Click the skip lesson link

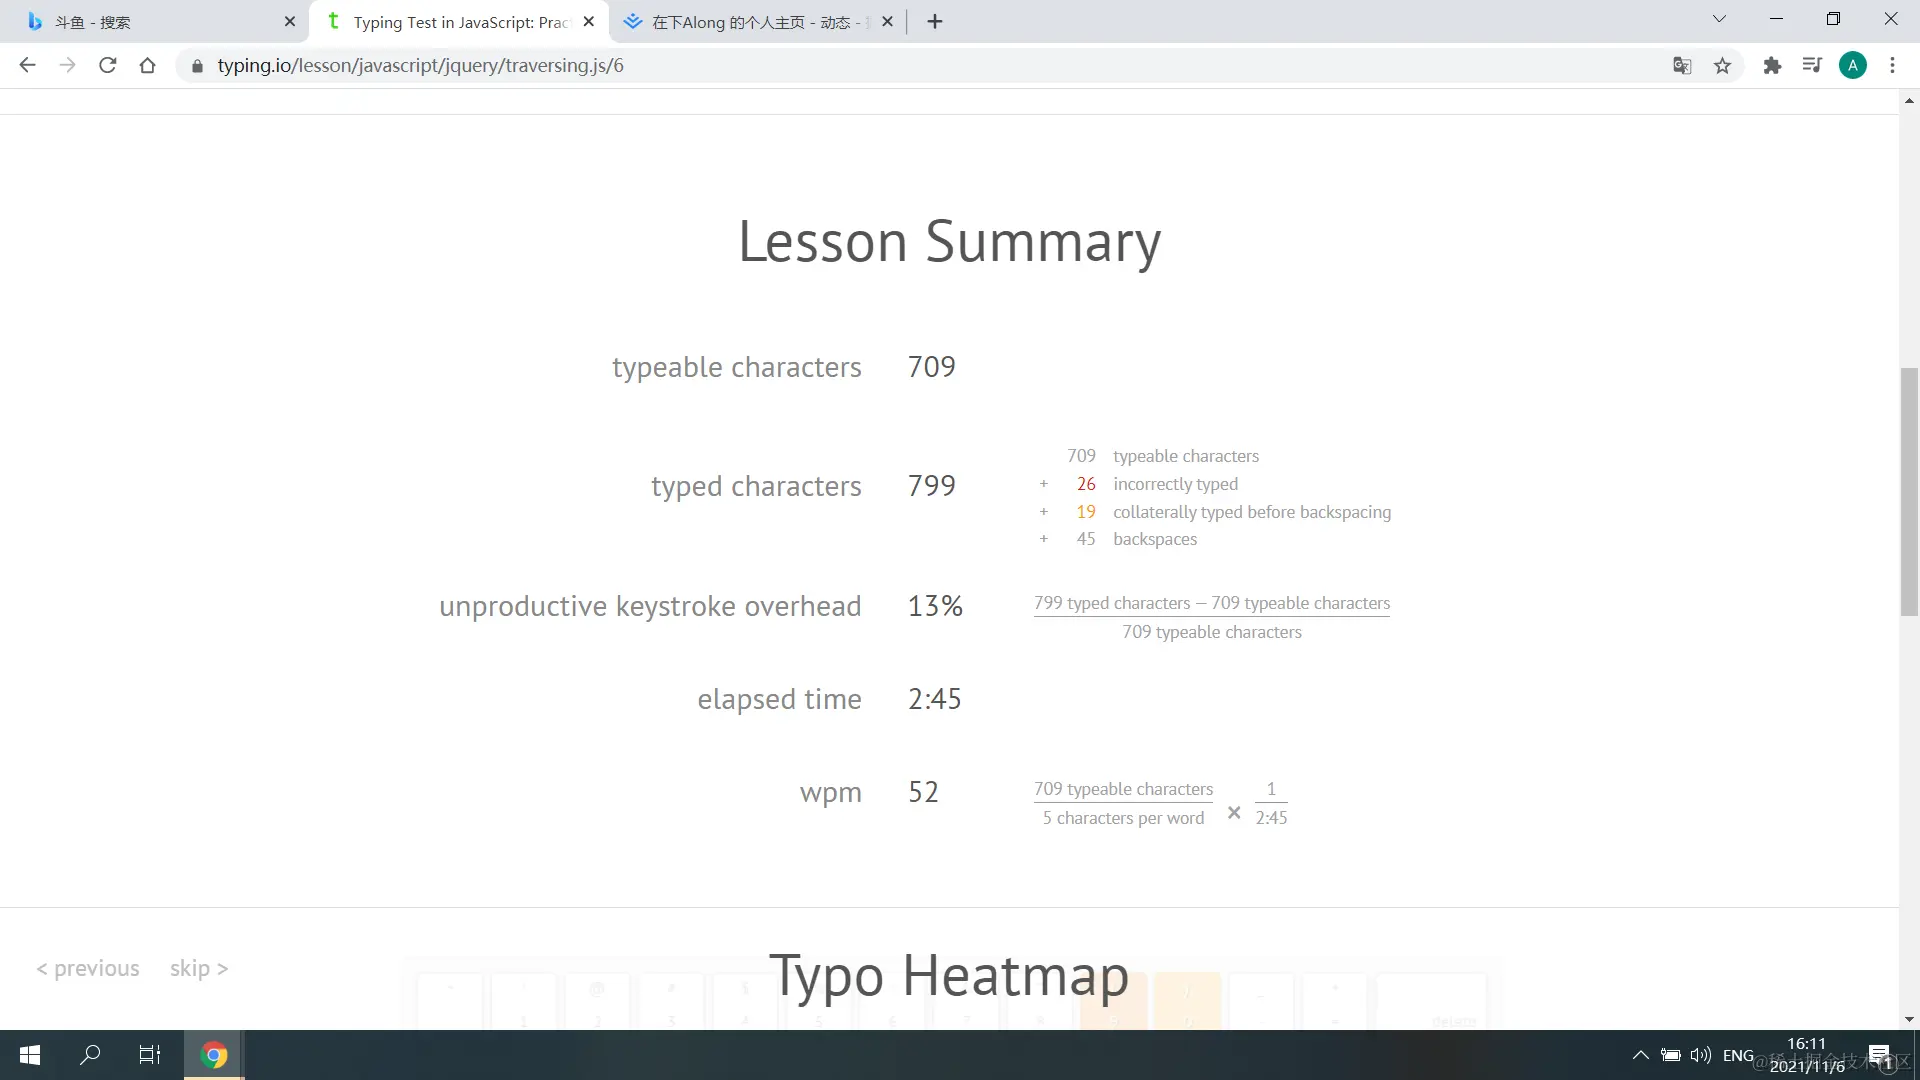click(199, 968)
